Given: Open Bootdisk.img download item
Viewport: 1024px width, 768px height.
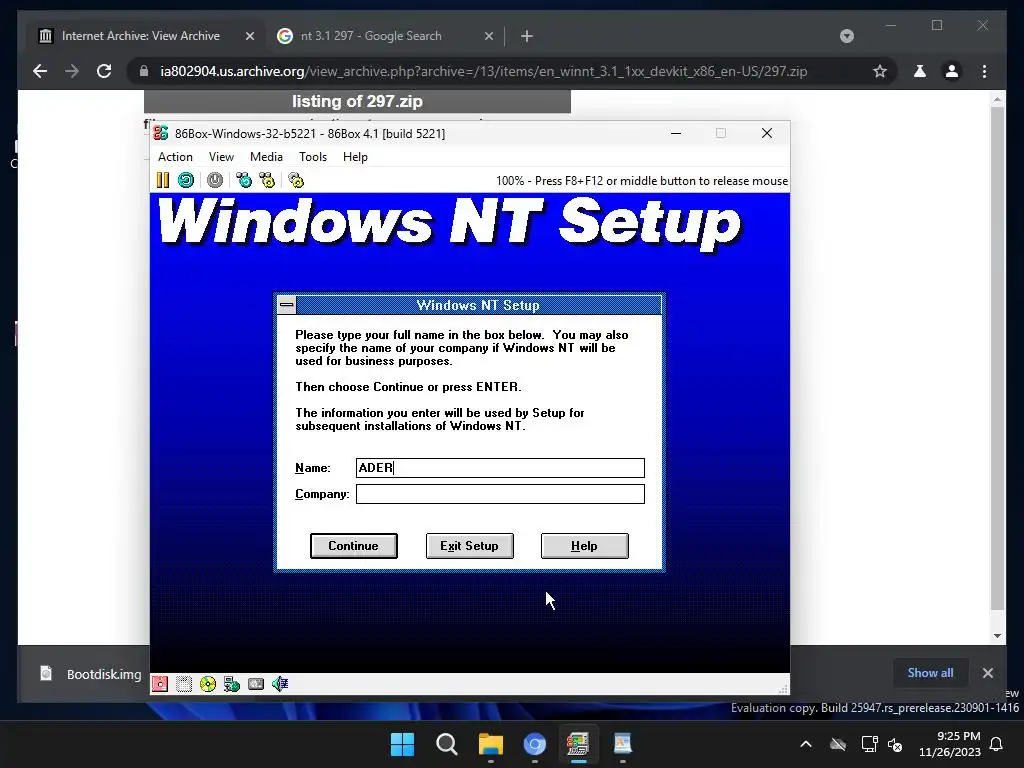Looking at the screenshot, I should click(x=91, y=673).
